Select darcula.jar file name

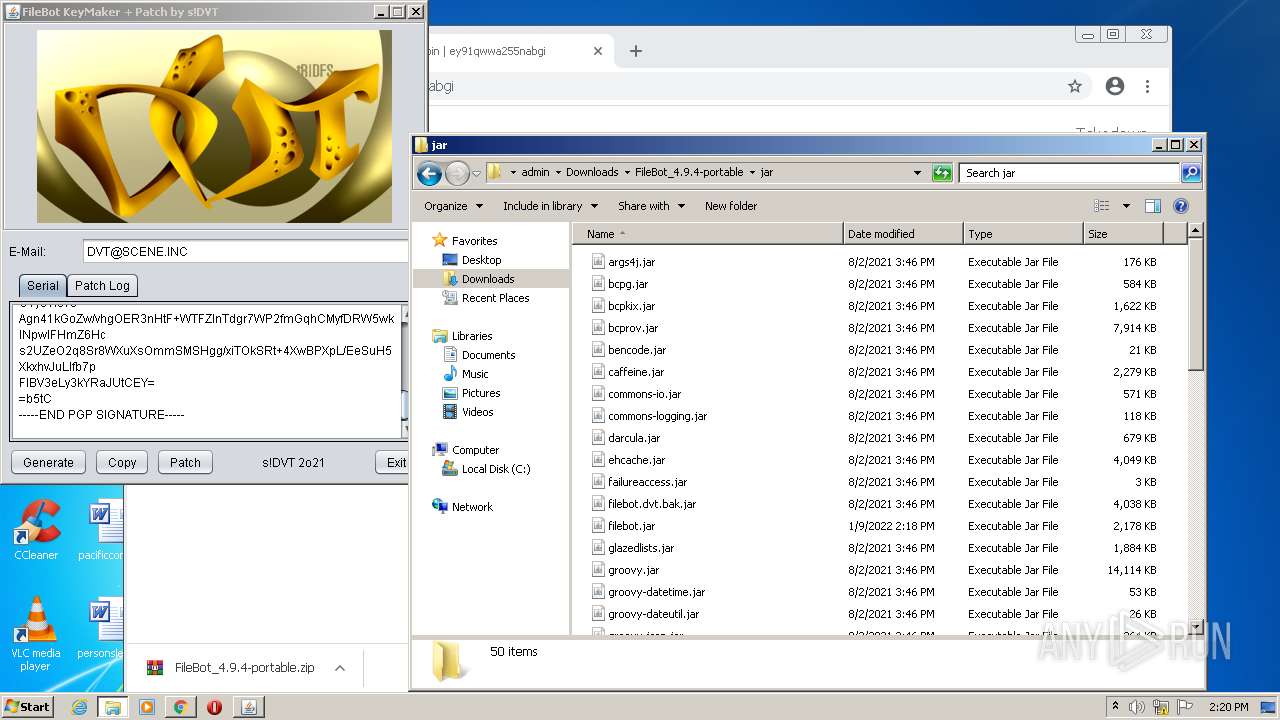[x=634, y=438]
